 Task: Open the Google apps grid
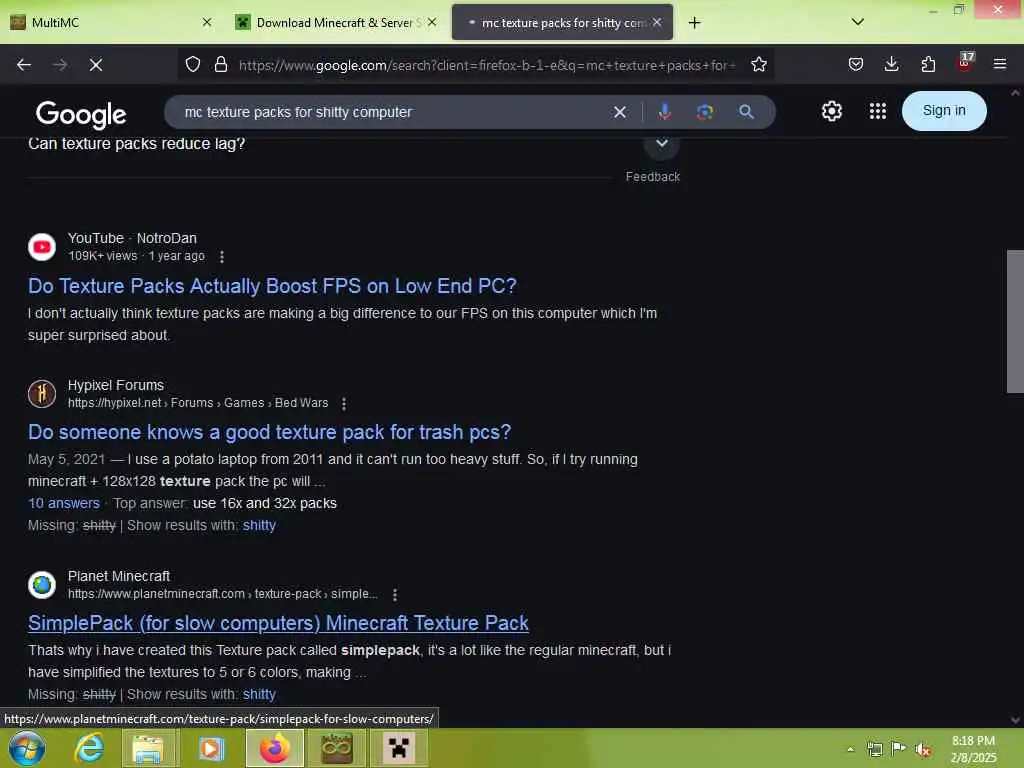pyautogui.click(x=878, y=111)
